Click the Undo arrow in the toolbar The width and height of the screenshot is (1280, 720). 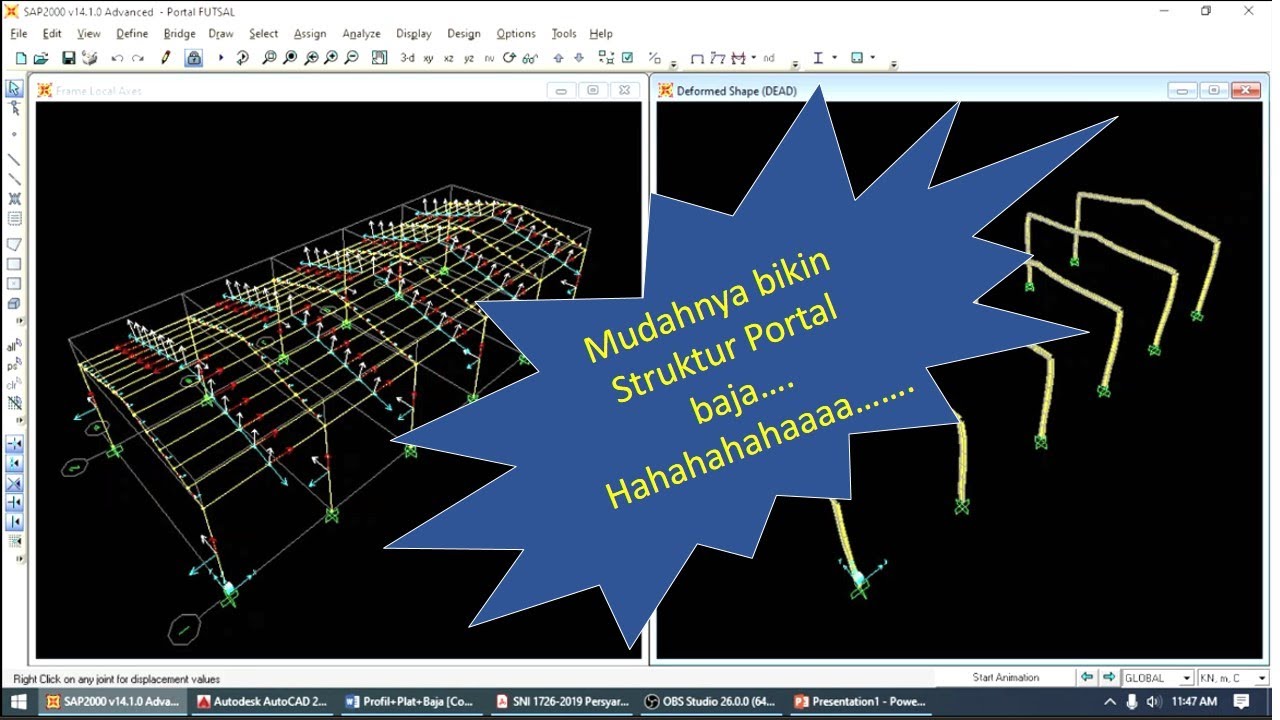coord(117,59)
